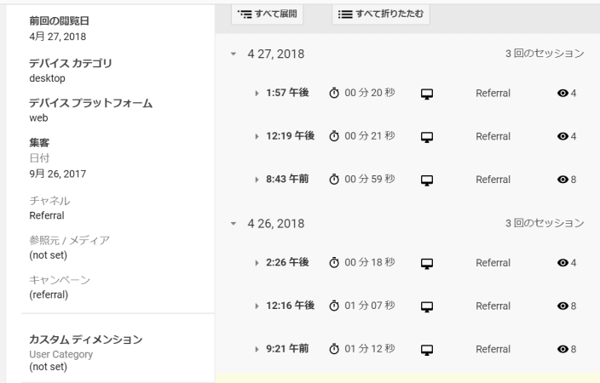The height and width of the screenshot is (383, 600).
Task: Click the eye views icon in the 12:19 午後 row
Action: coord(562,136)
